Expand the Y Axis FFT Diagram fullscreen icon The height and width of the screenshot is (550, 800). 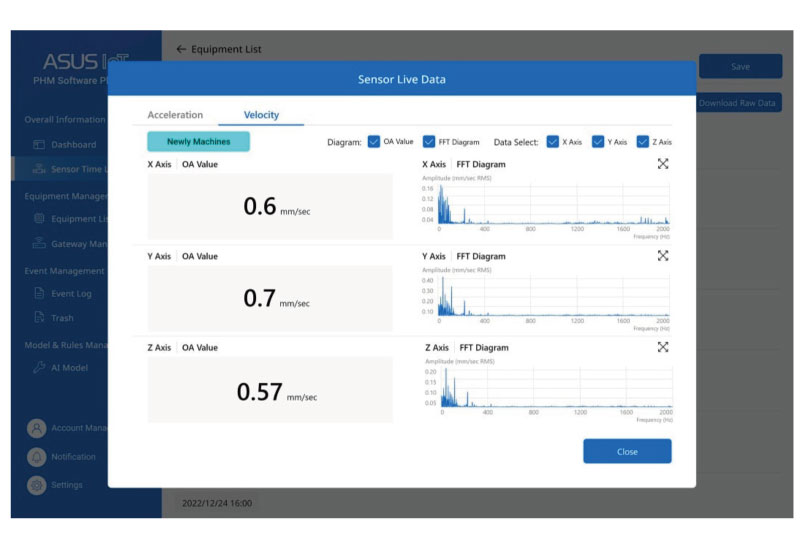point(662,256)
